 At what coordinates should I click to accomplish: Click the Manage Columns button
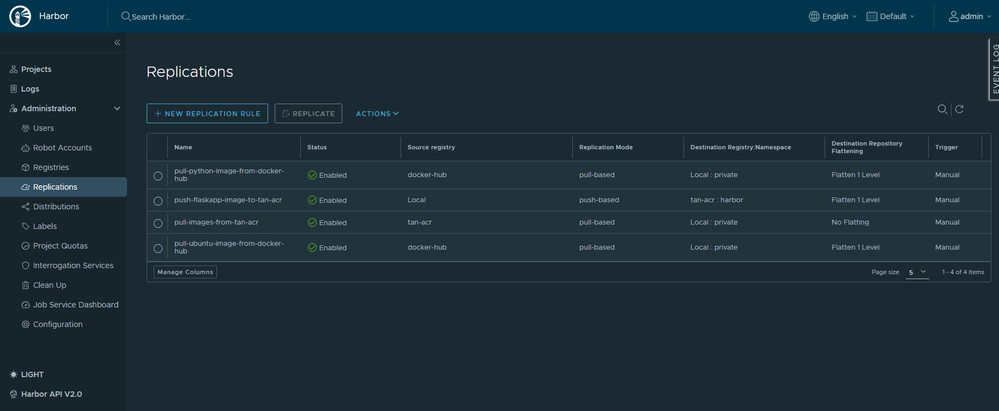[185, 272]
